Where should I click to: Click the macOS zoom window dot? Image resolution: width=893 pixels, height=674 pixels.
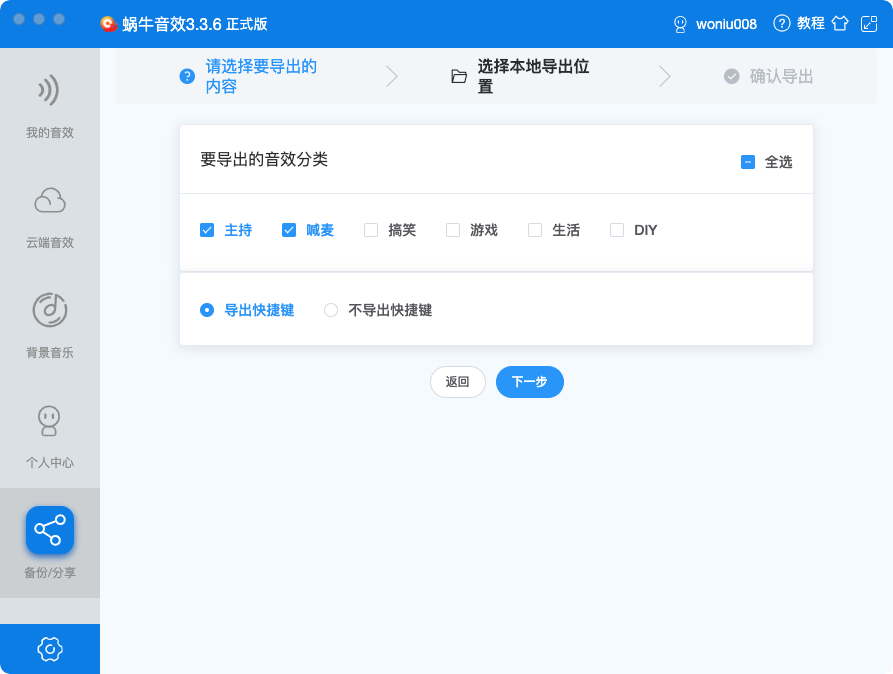tap(59, 19)
